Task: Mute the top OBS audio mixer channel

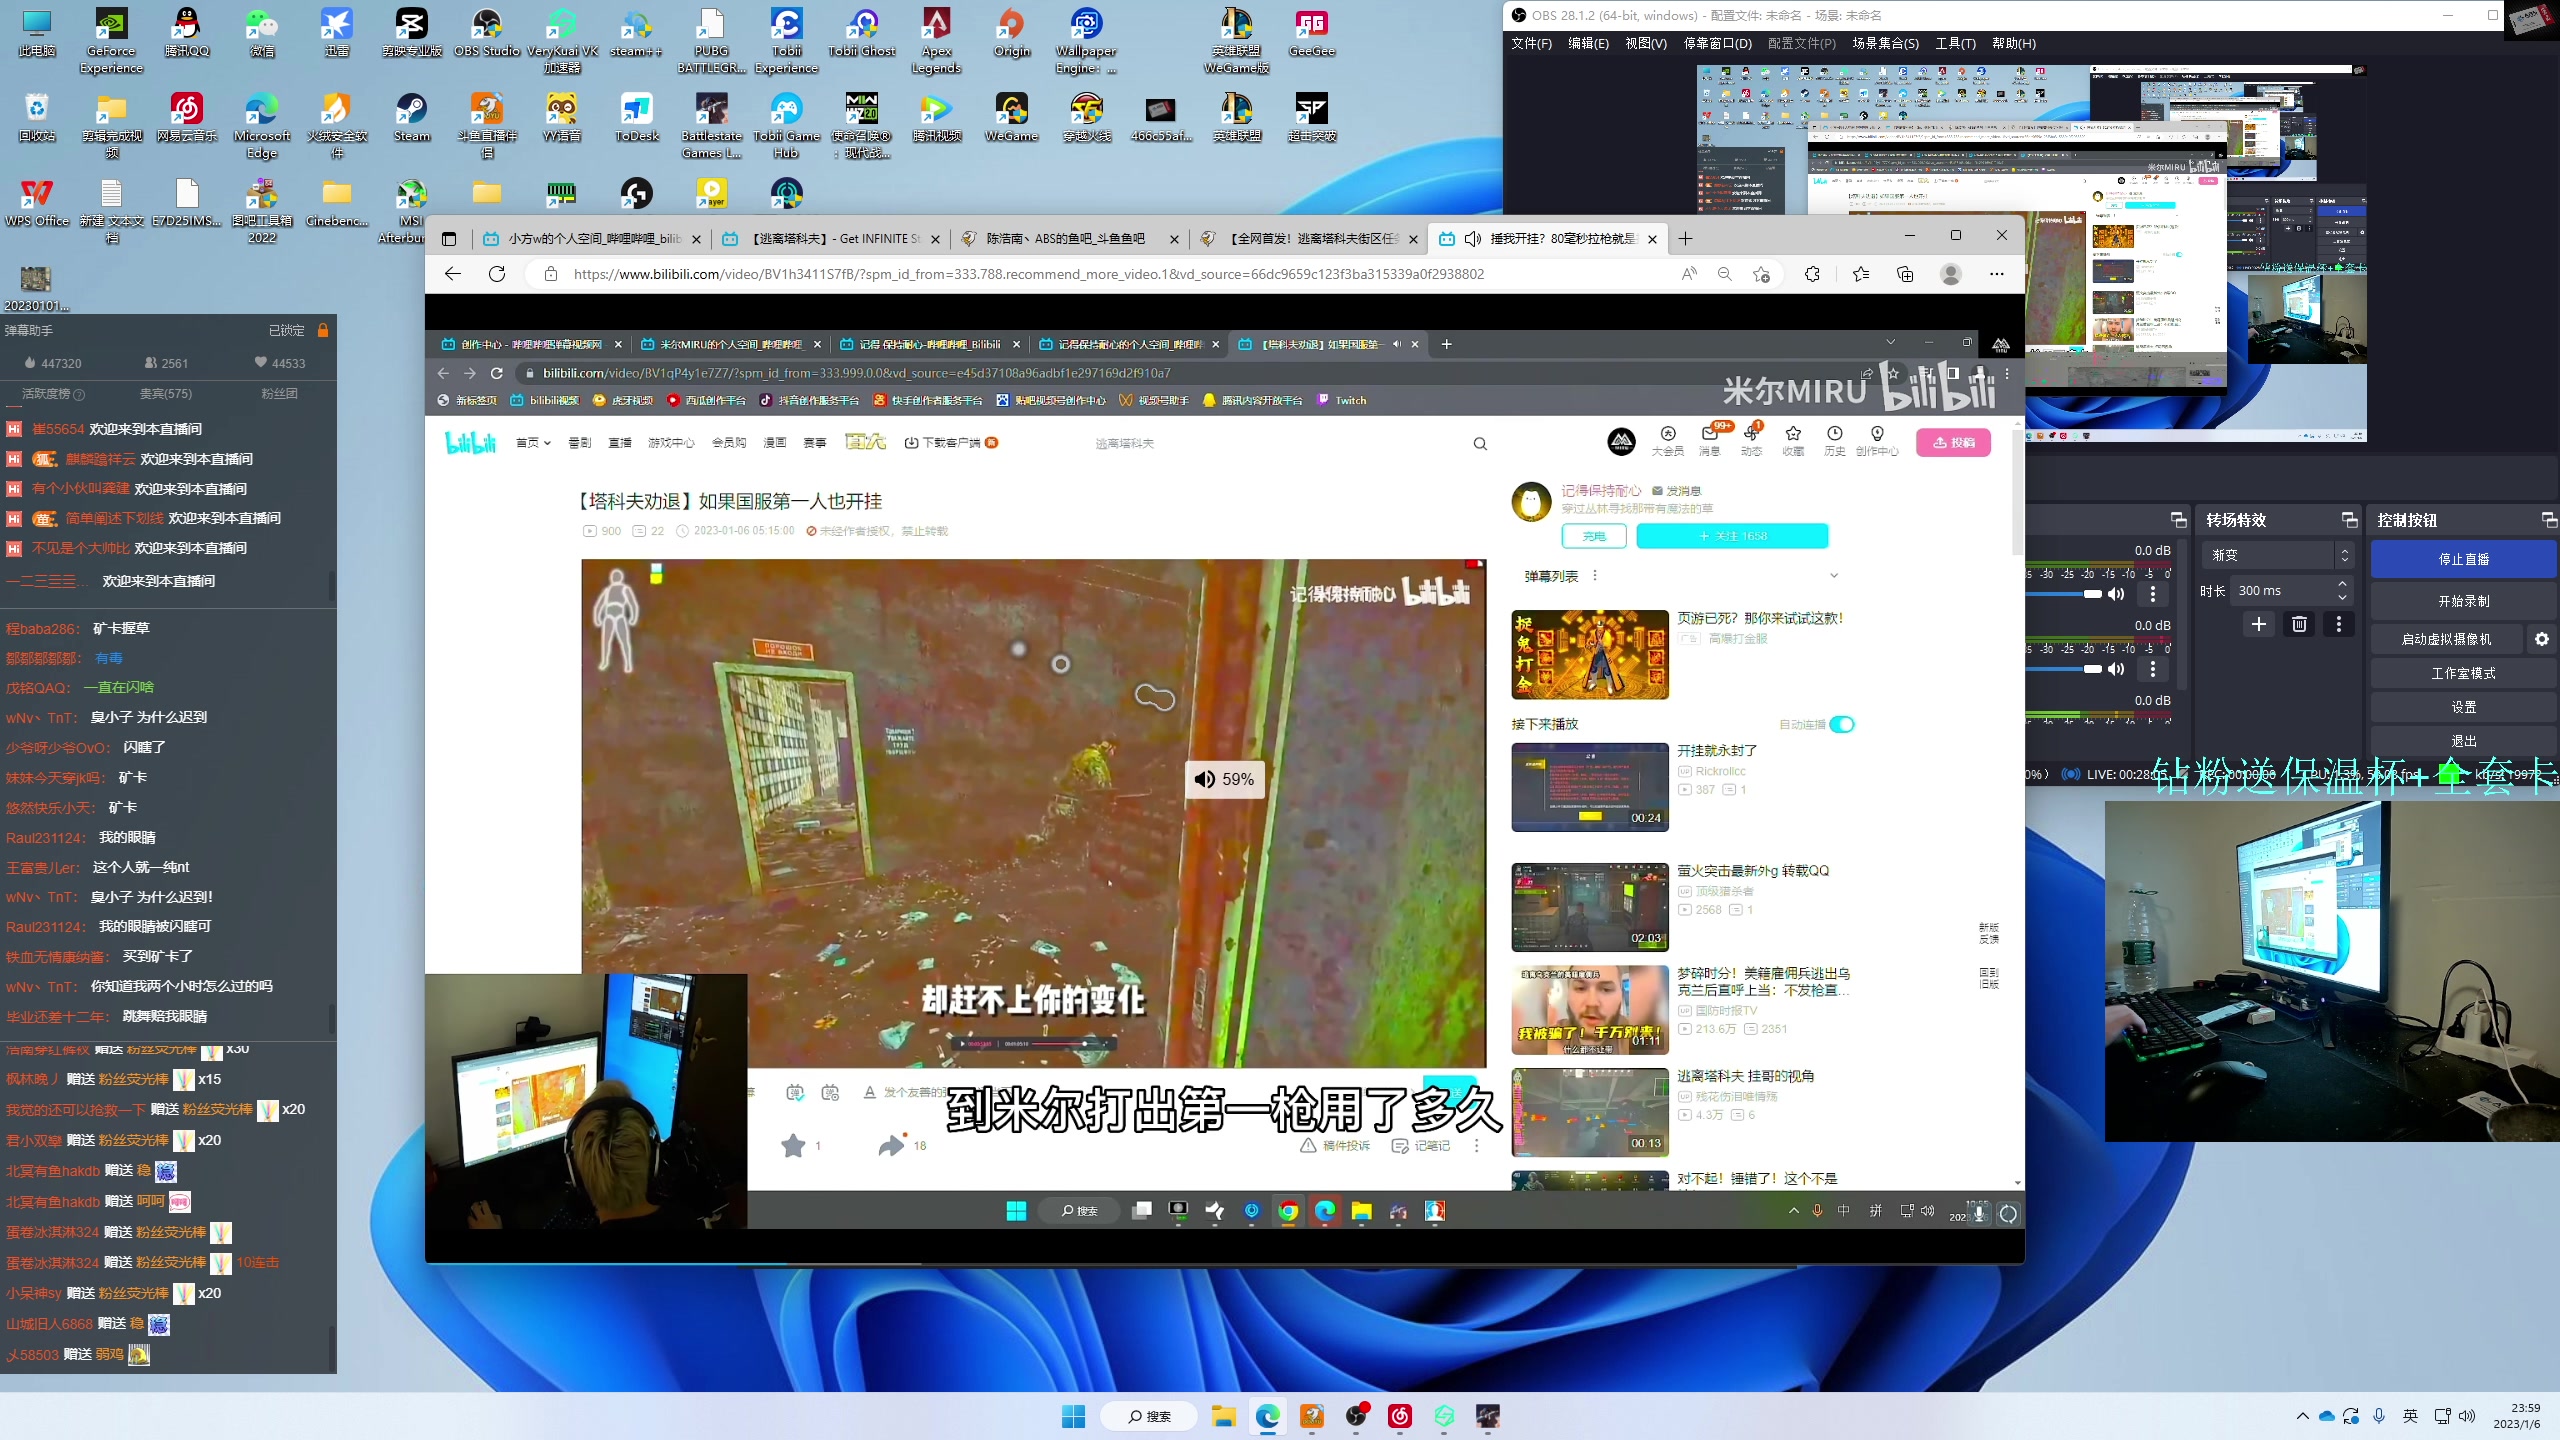Action: pos(2116,594)
